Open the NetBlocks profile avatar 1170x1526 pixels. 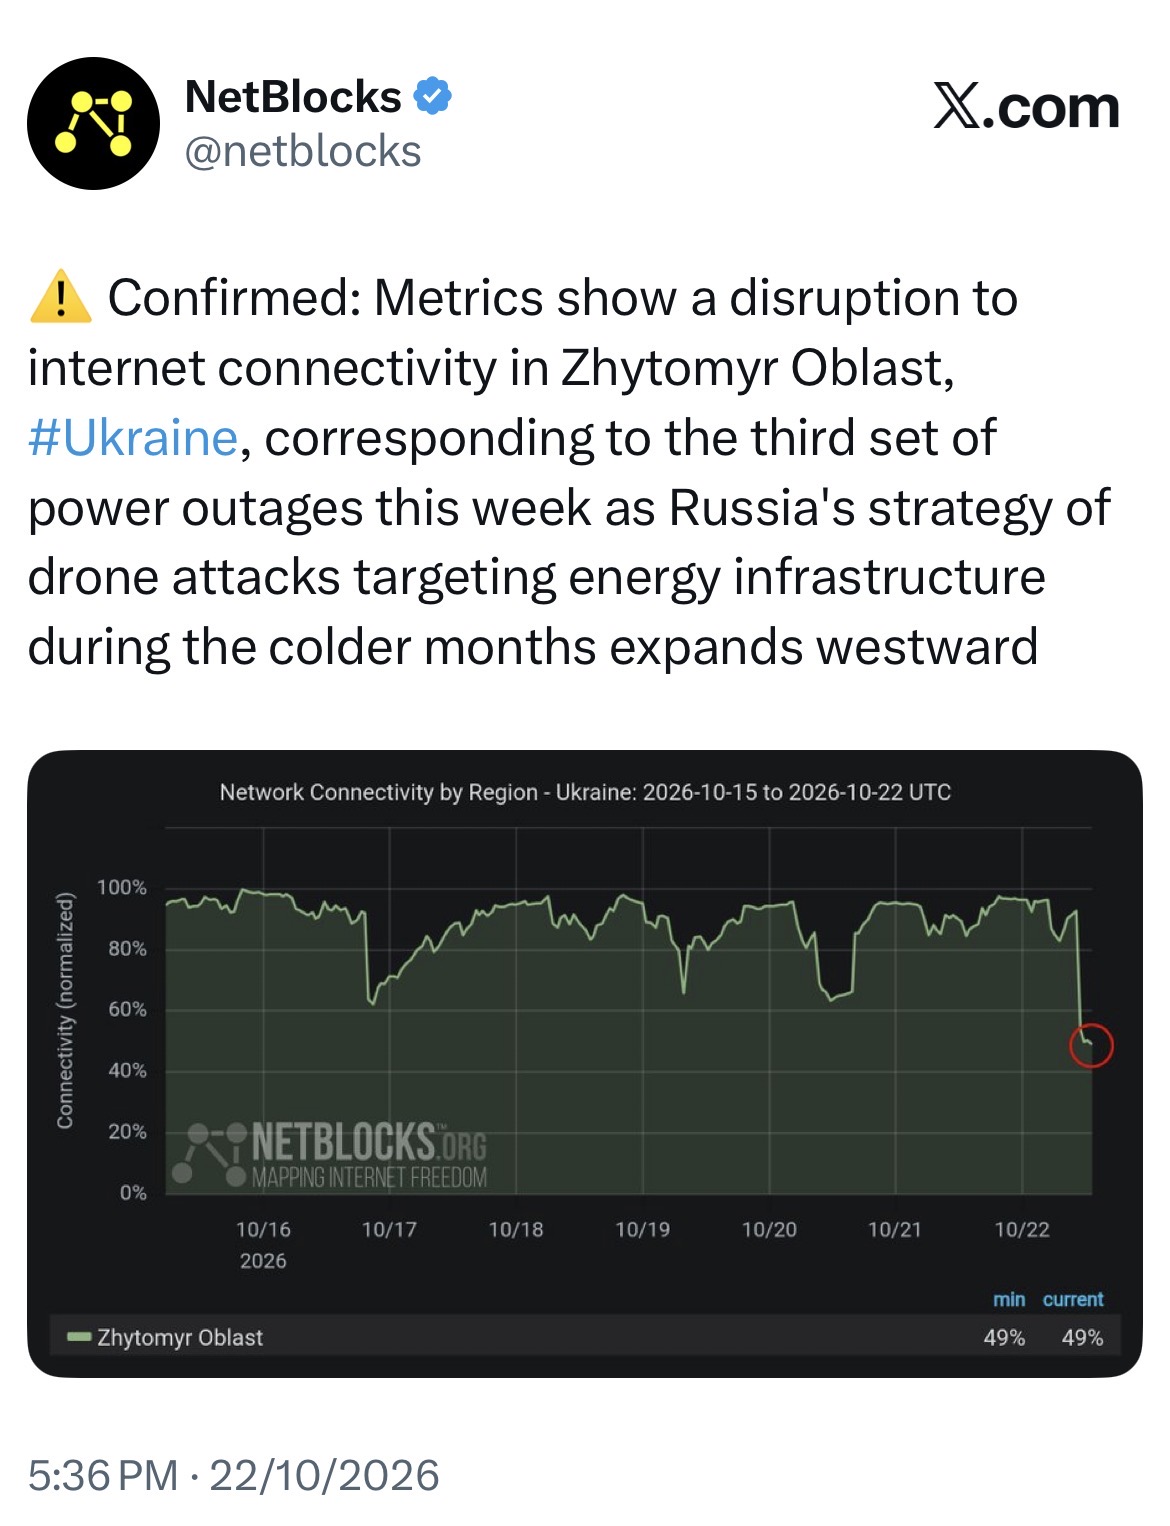[93, 123]
